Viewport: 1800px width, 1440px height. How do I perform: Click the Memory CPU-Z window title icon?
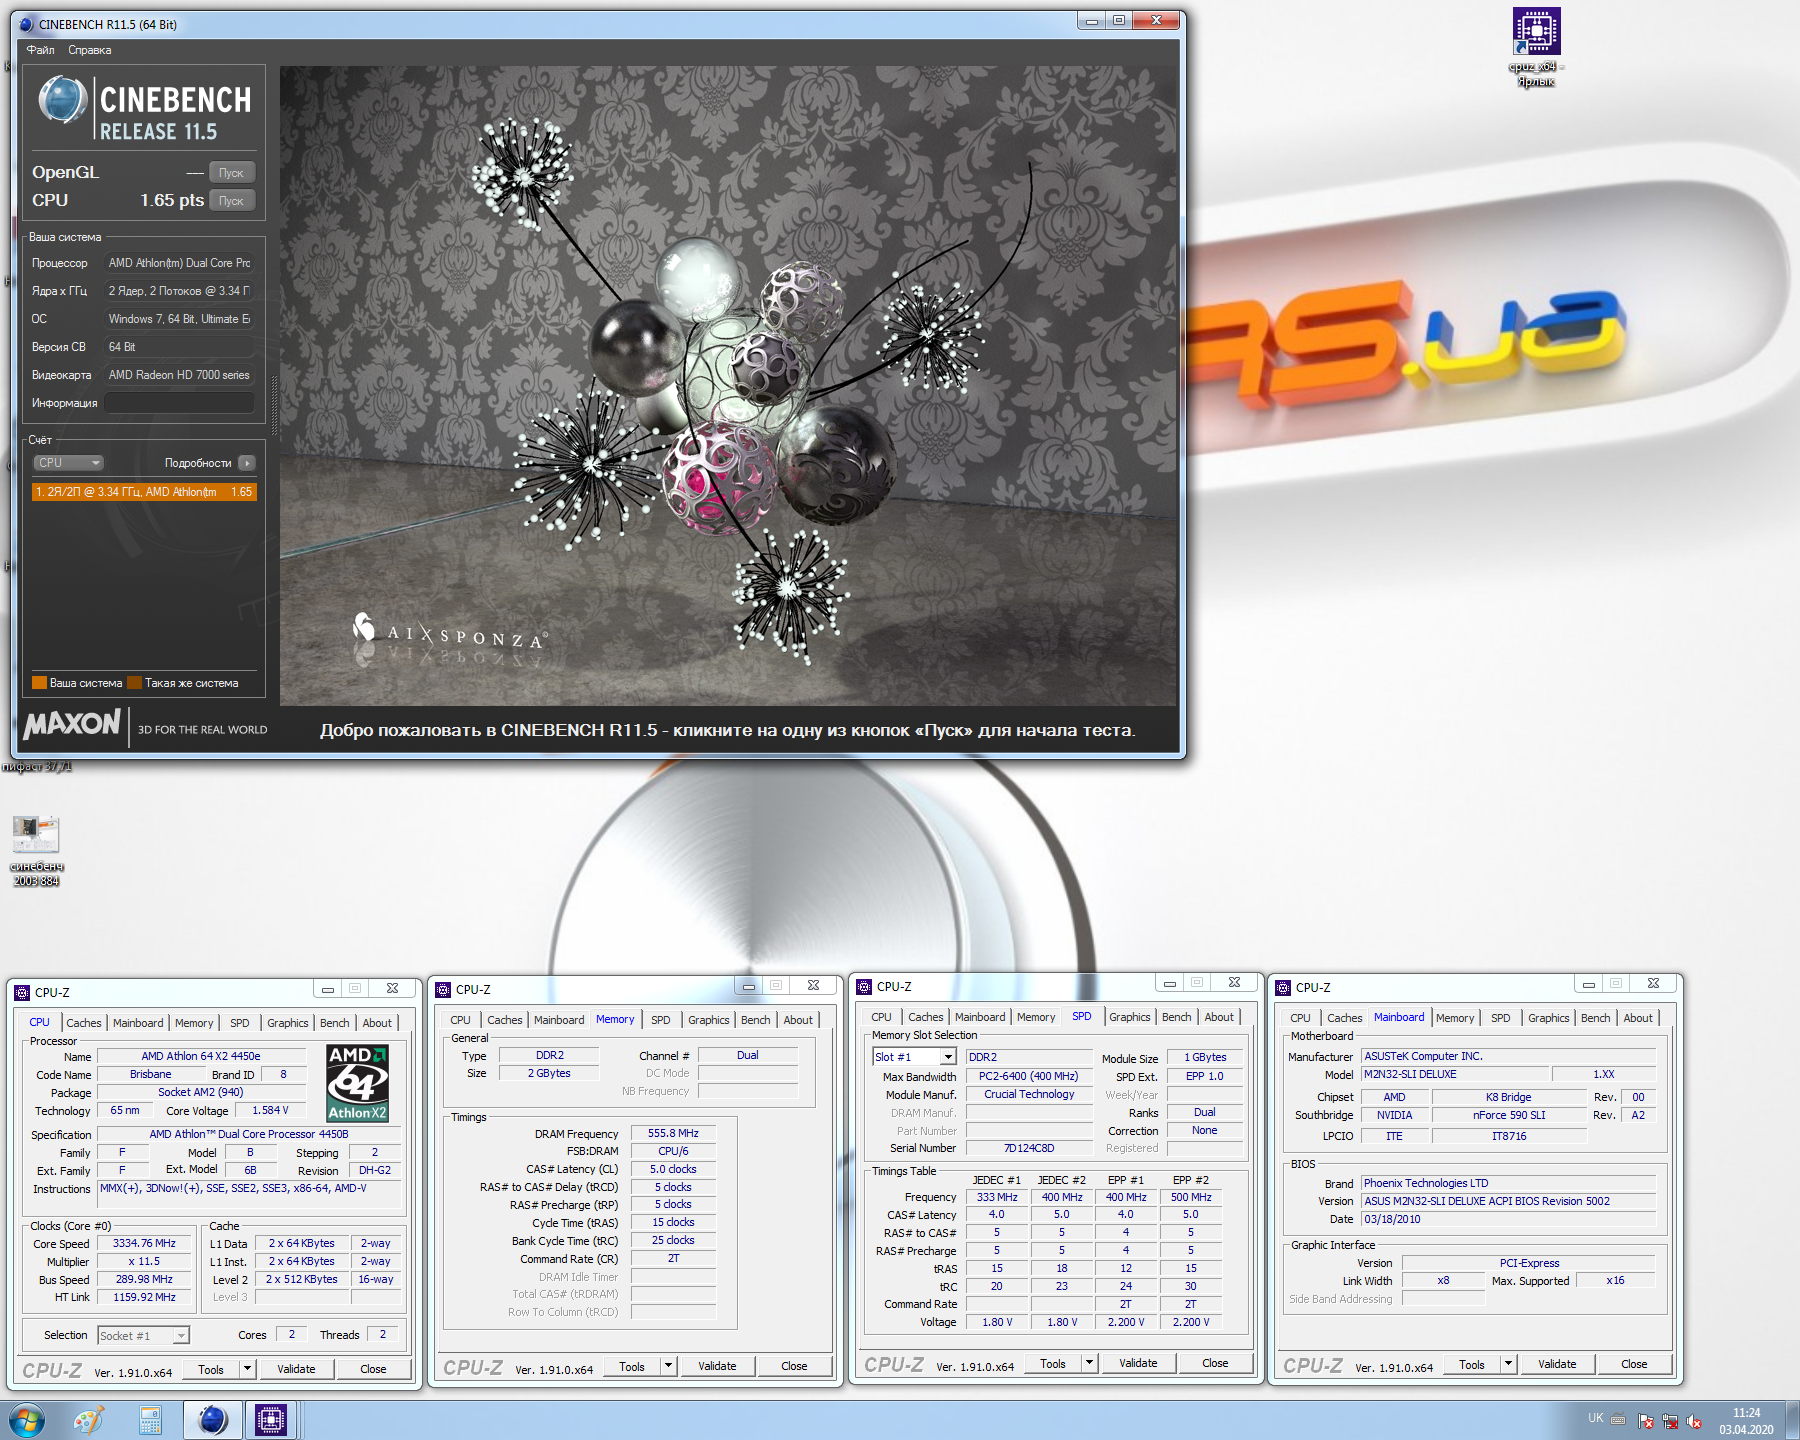pyautogui.click(x=443, y=989)
